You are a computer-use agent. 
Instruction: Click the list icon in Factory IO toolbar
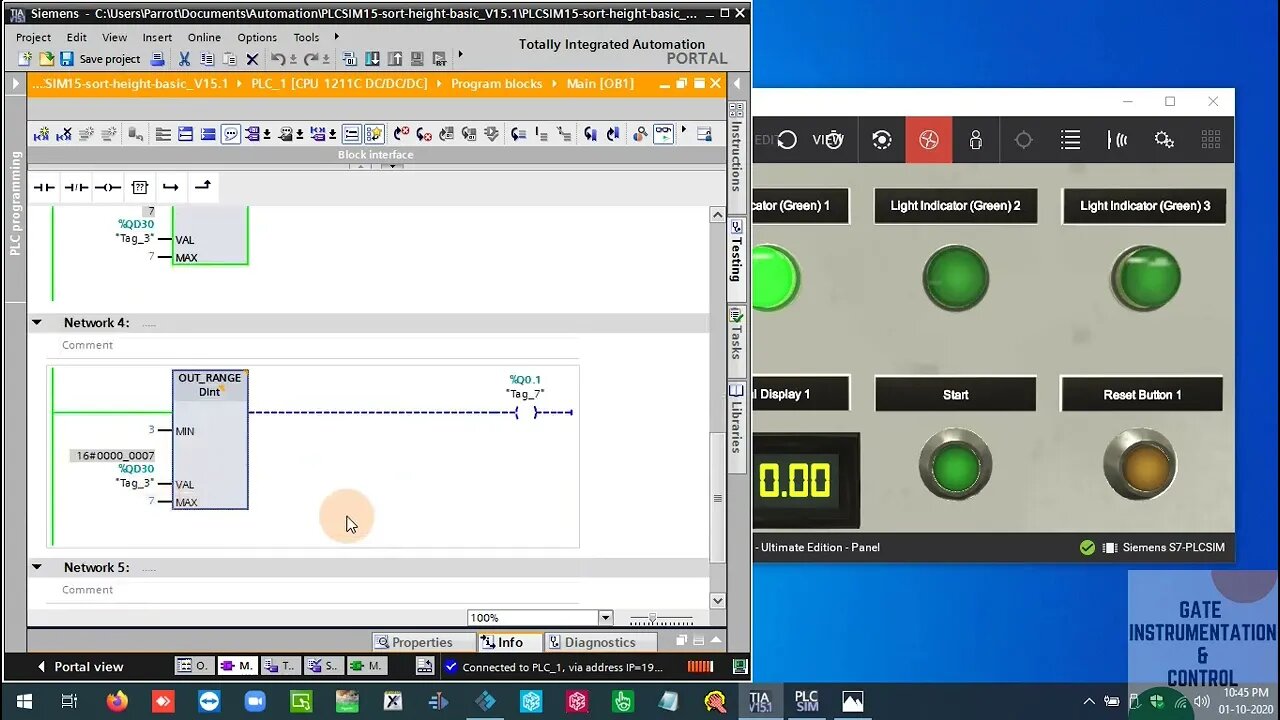click(1070, 140)
